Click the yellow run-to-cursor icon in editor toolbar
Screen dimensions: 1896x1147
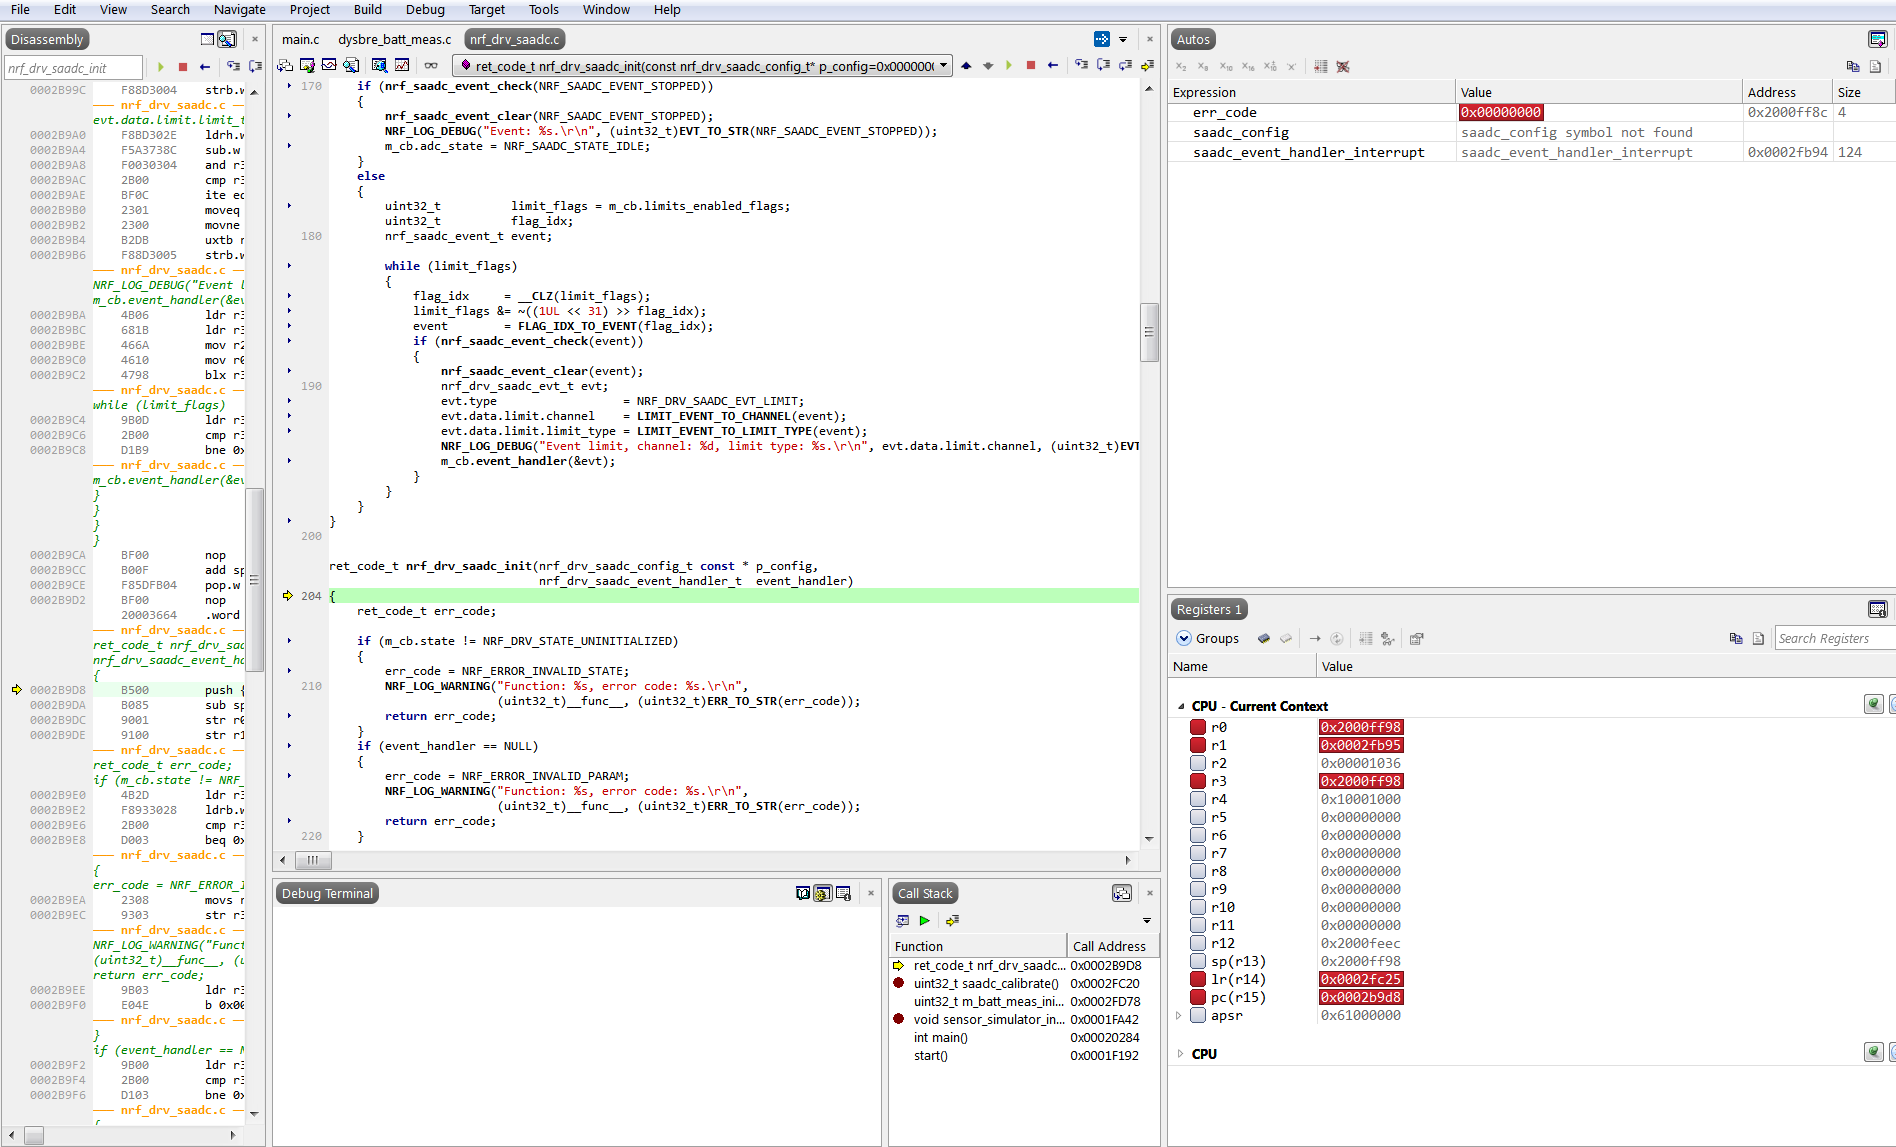click(x=1147, y=65)
